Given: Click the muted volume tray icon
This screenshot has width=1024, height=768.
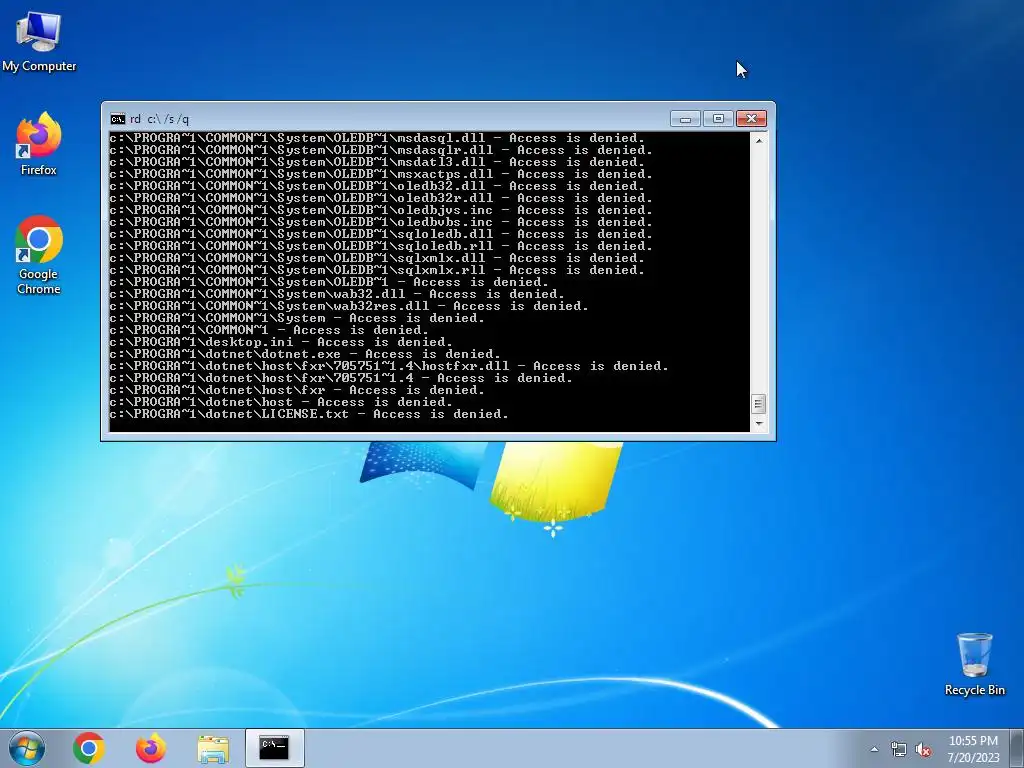Looking at the screenshot, I should point(923,749).
